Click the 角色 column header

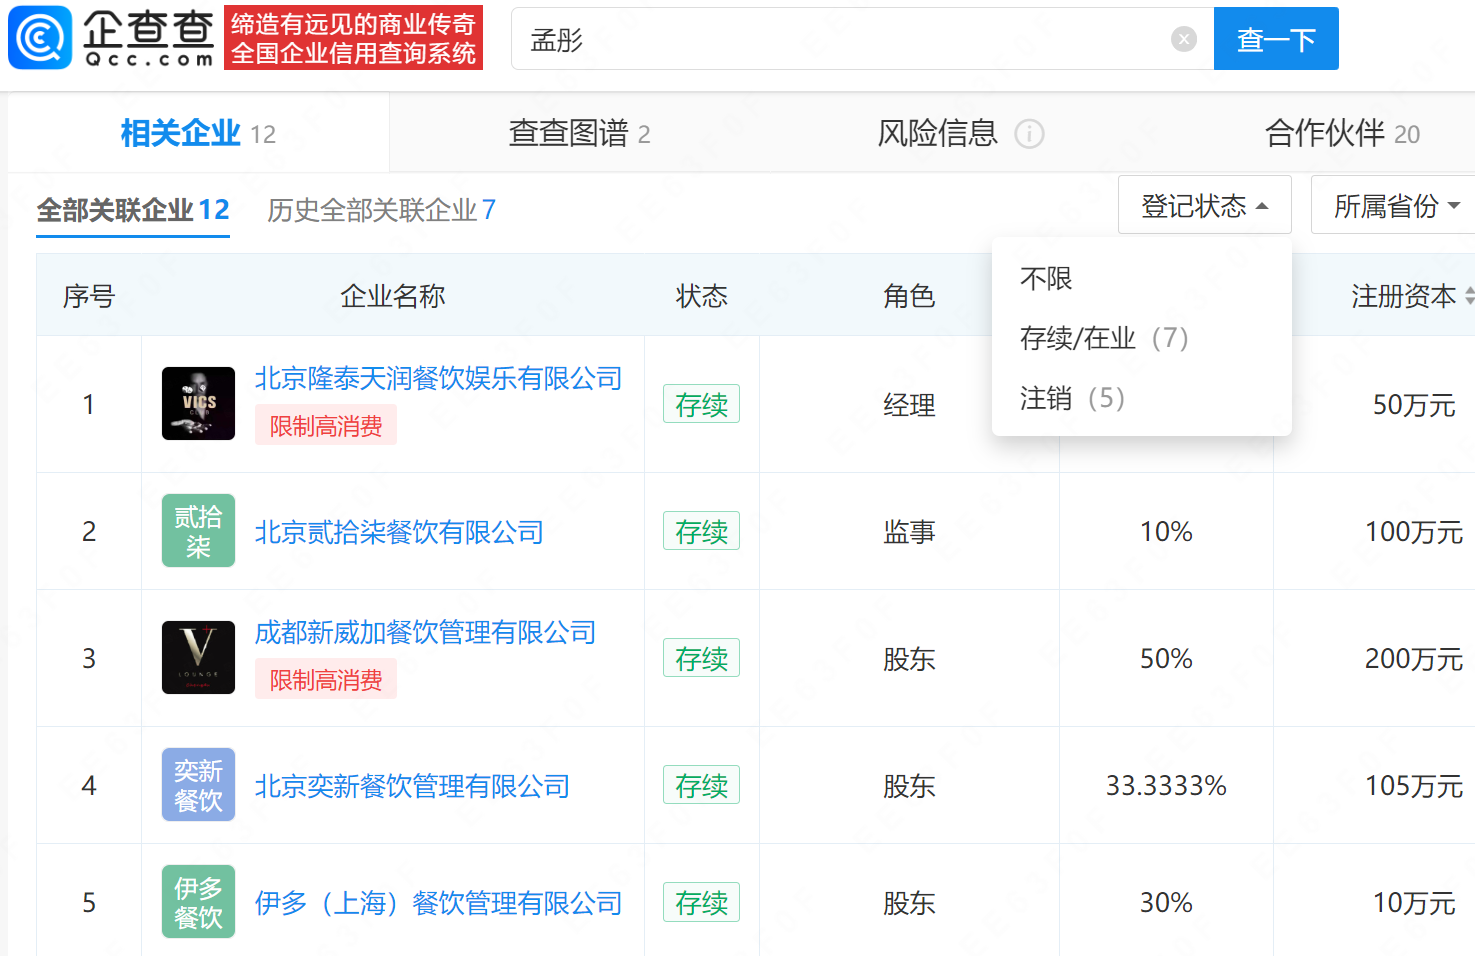click(x=909, y=296)
